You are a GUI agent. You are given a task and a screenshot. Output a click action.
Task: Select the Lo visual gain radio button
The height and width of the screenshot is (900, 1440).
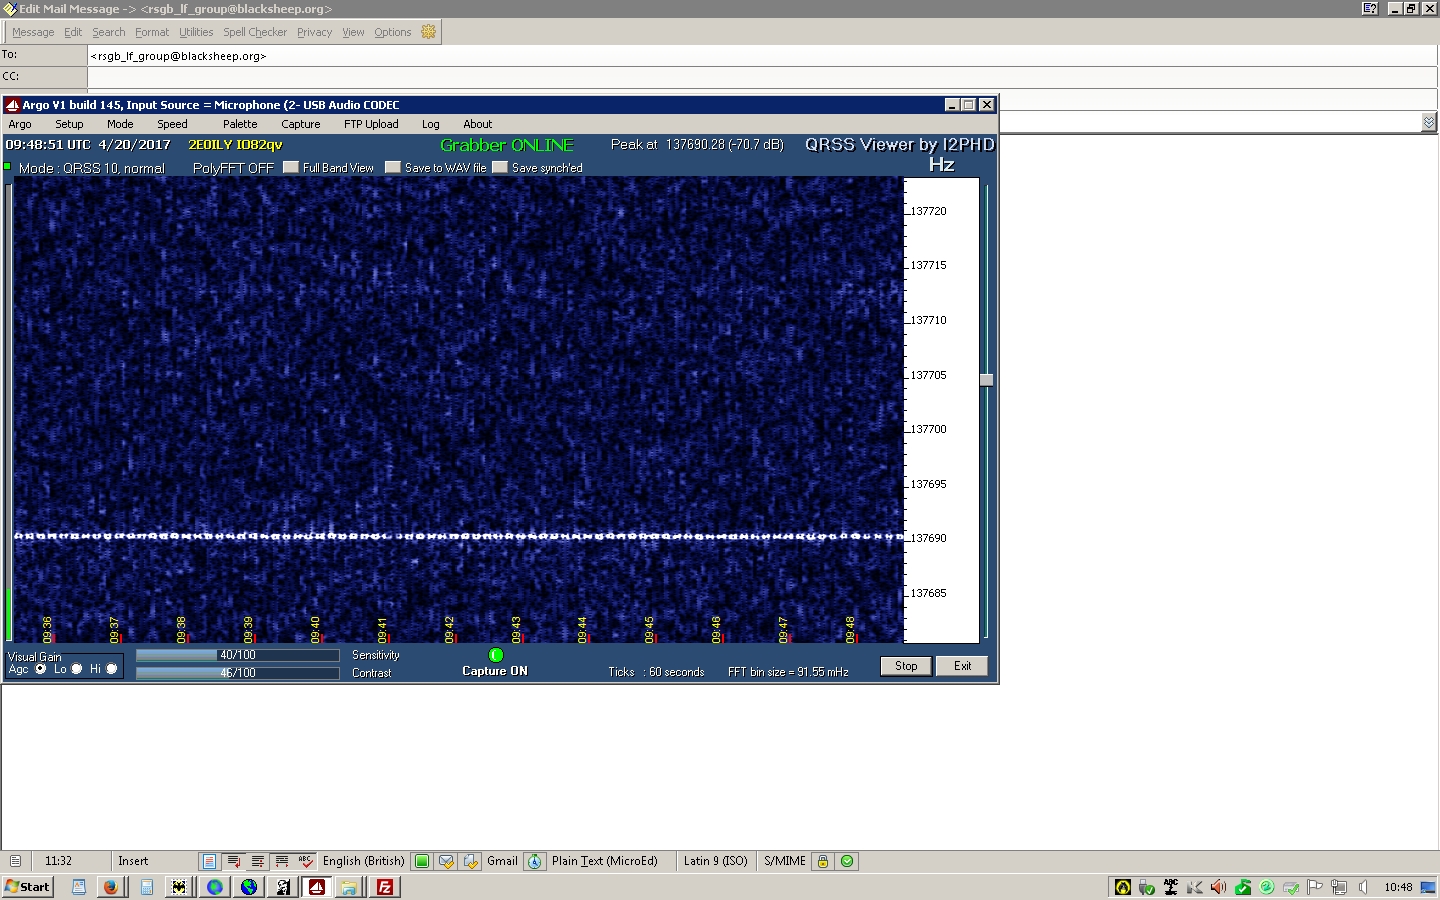point(77,669)
